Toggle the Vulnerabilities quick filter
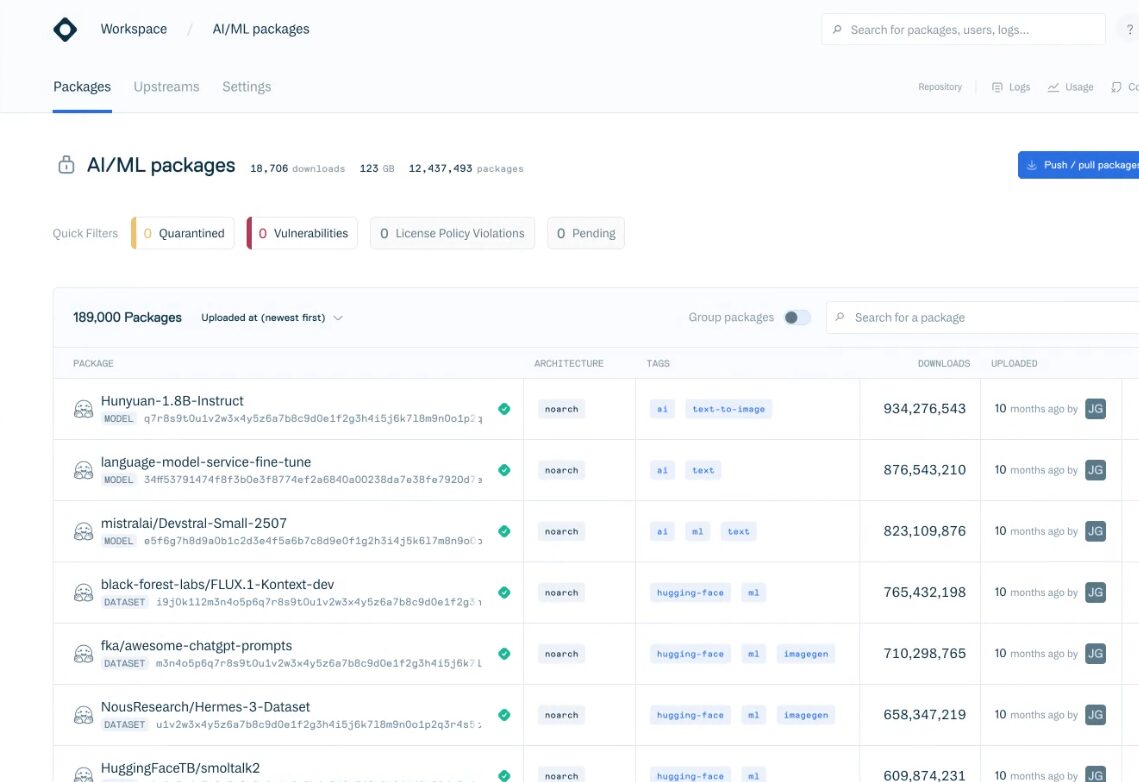The width and height of the screenshot is (1139, 782). (302, 233)
